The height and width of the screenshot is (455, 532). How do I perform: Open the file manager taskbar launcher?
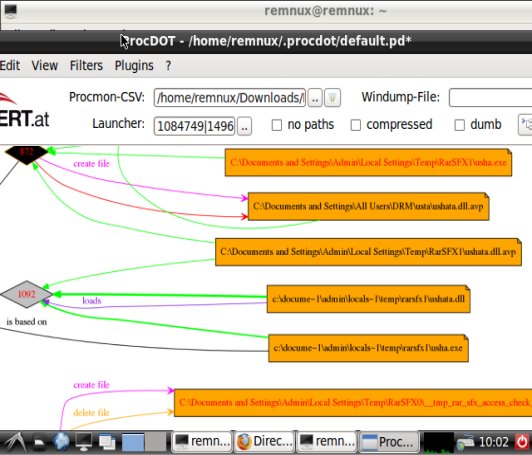(39, 442)
